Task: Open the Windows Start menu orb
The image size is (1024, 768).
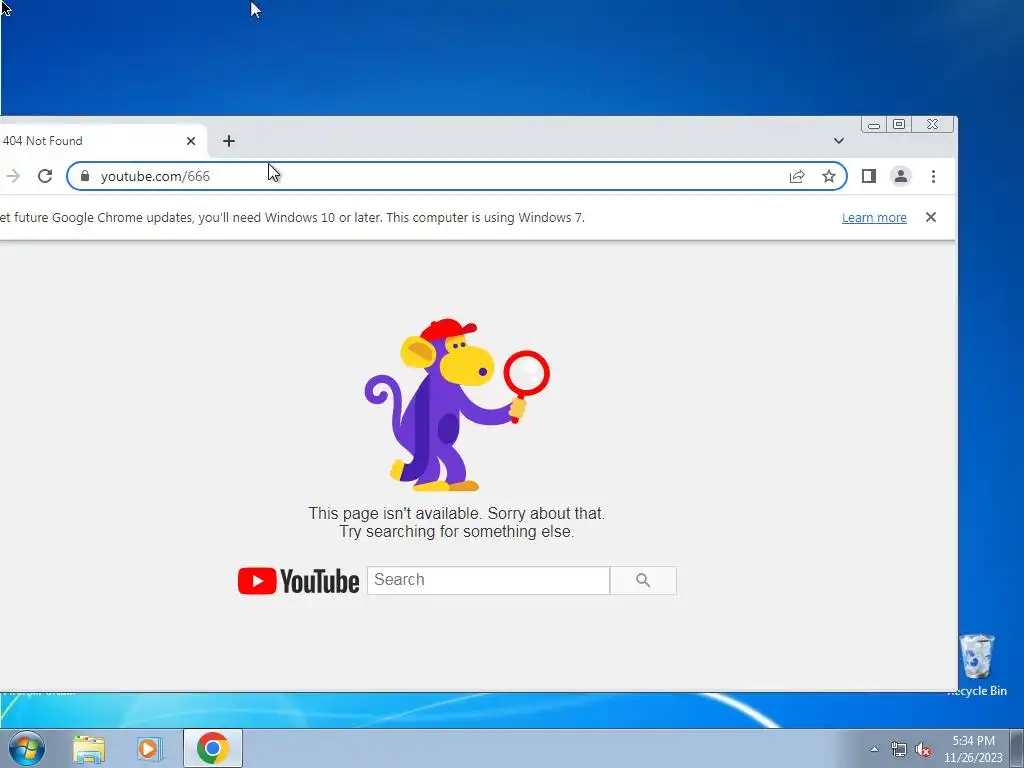Action: pos(27,748)
